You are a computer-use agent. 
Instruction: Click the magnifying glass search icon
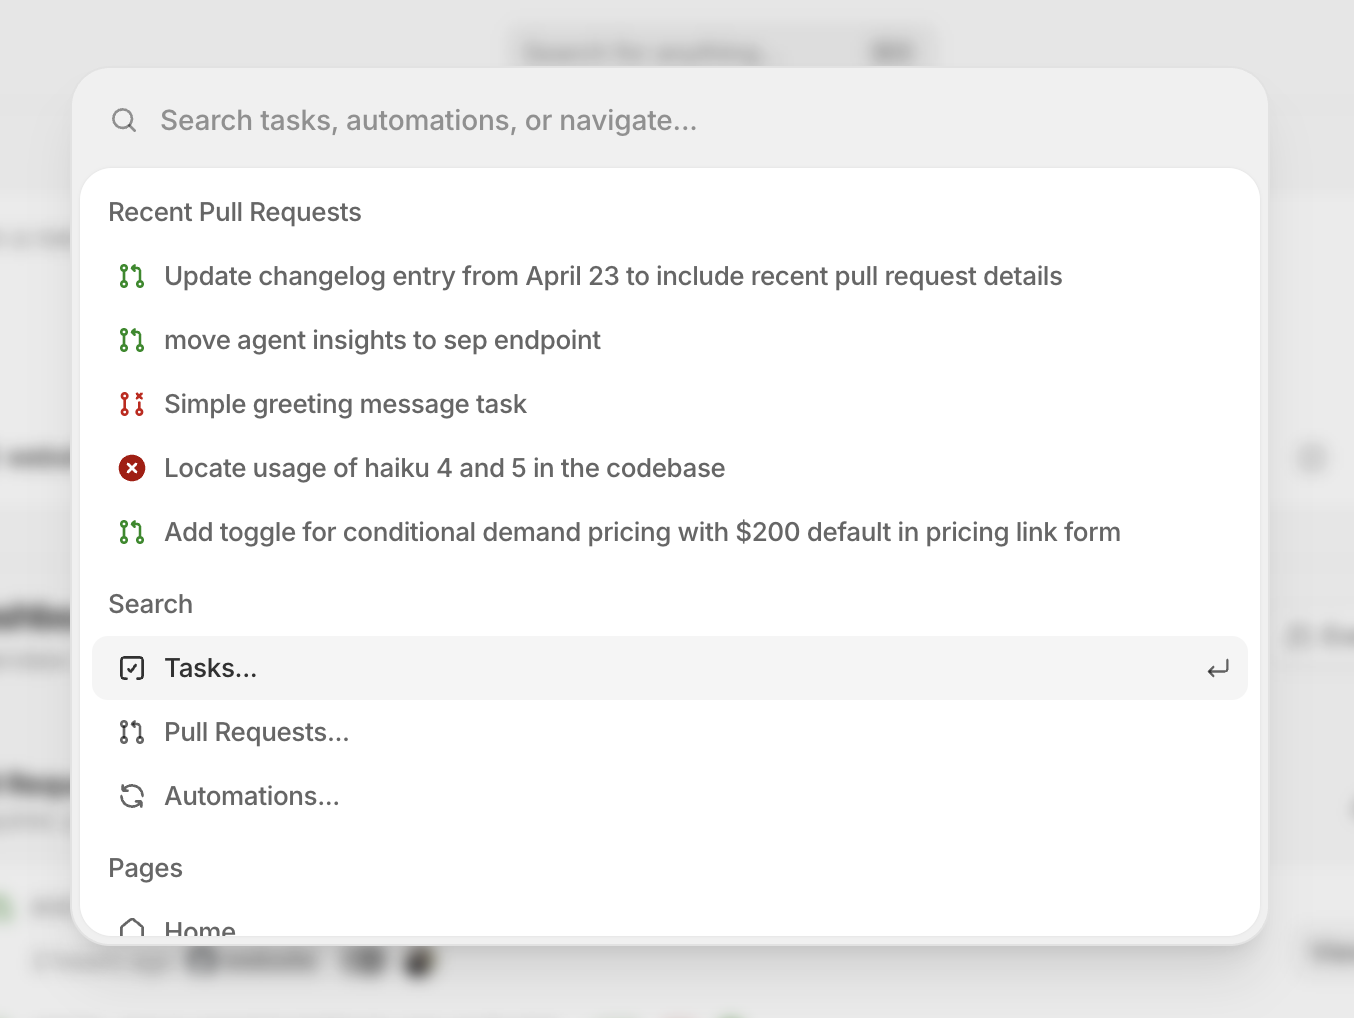[x=124, y=120]
